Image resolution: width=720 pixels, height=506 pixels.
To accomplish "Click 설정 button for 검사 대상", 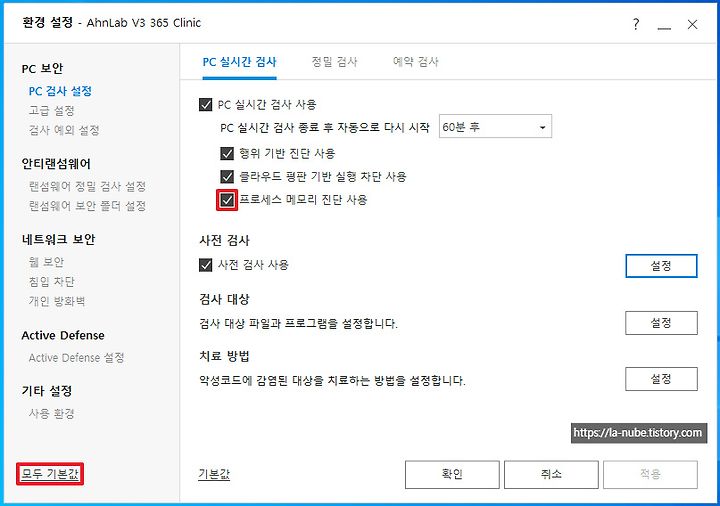I will pos(661,323).
